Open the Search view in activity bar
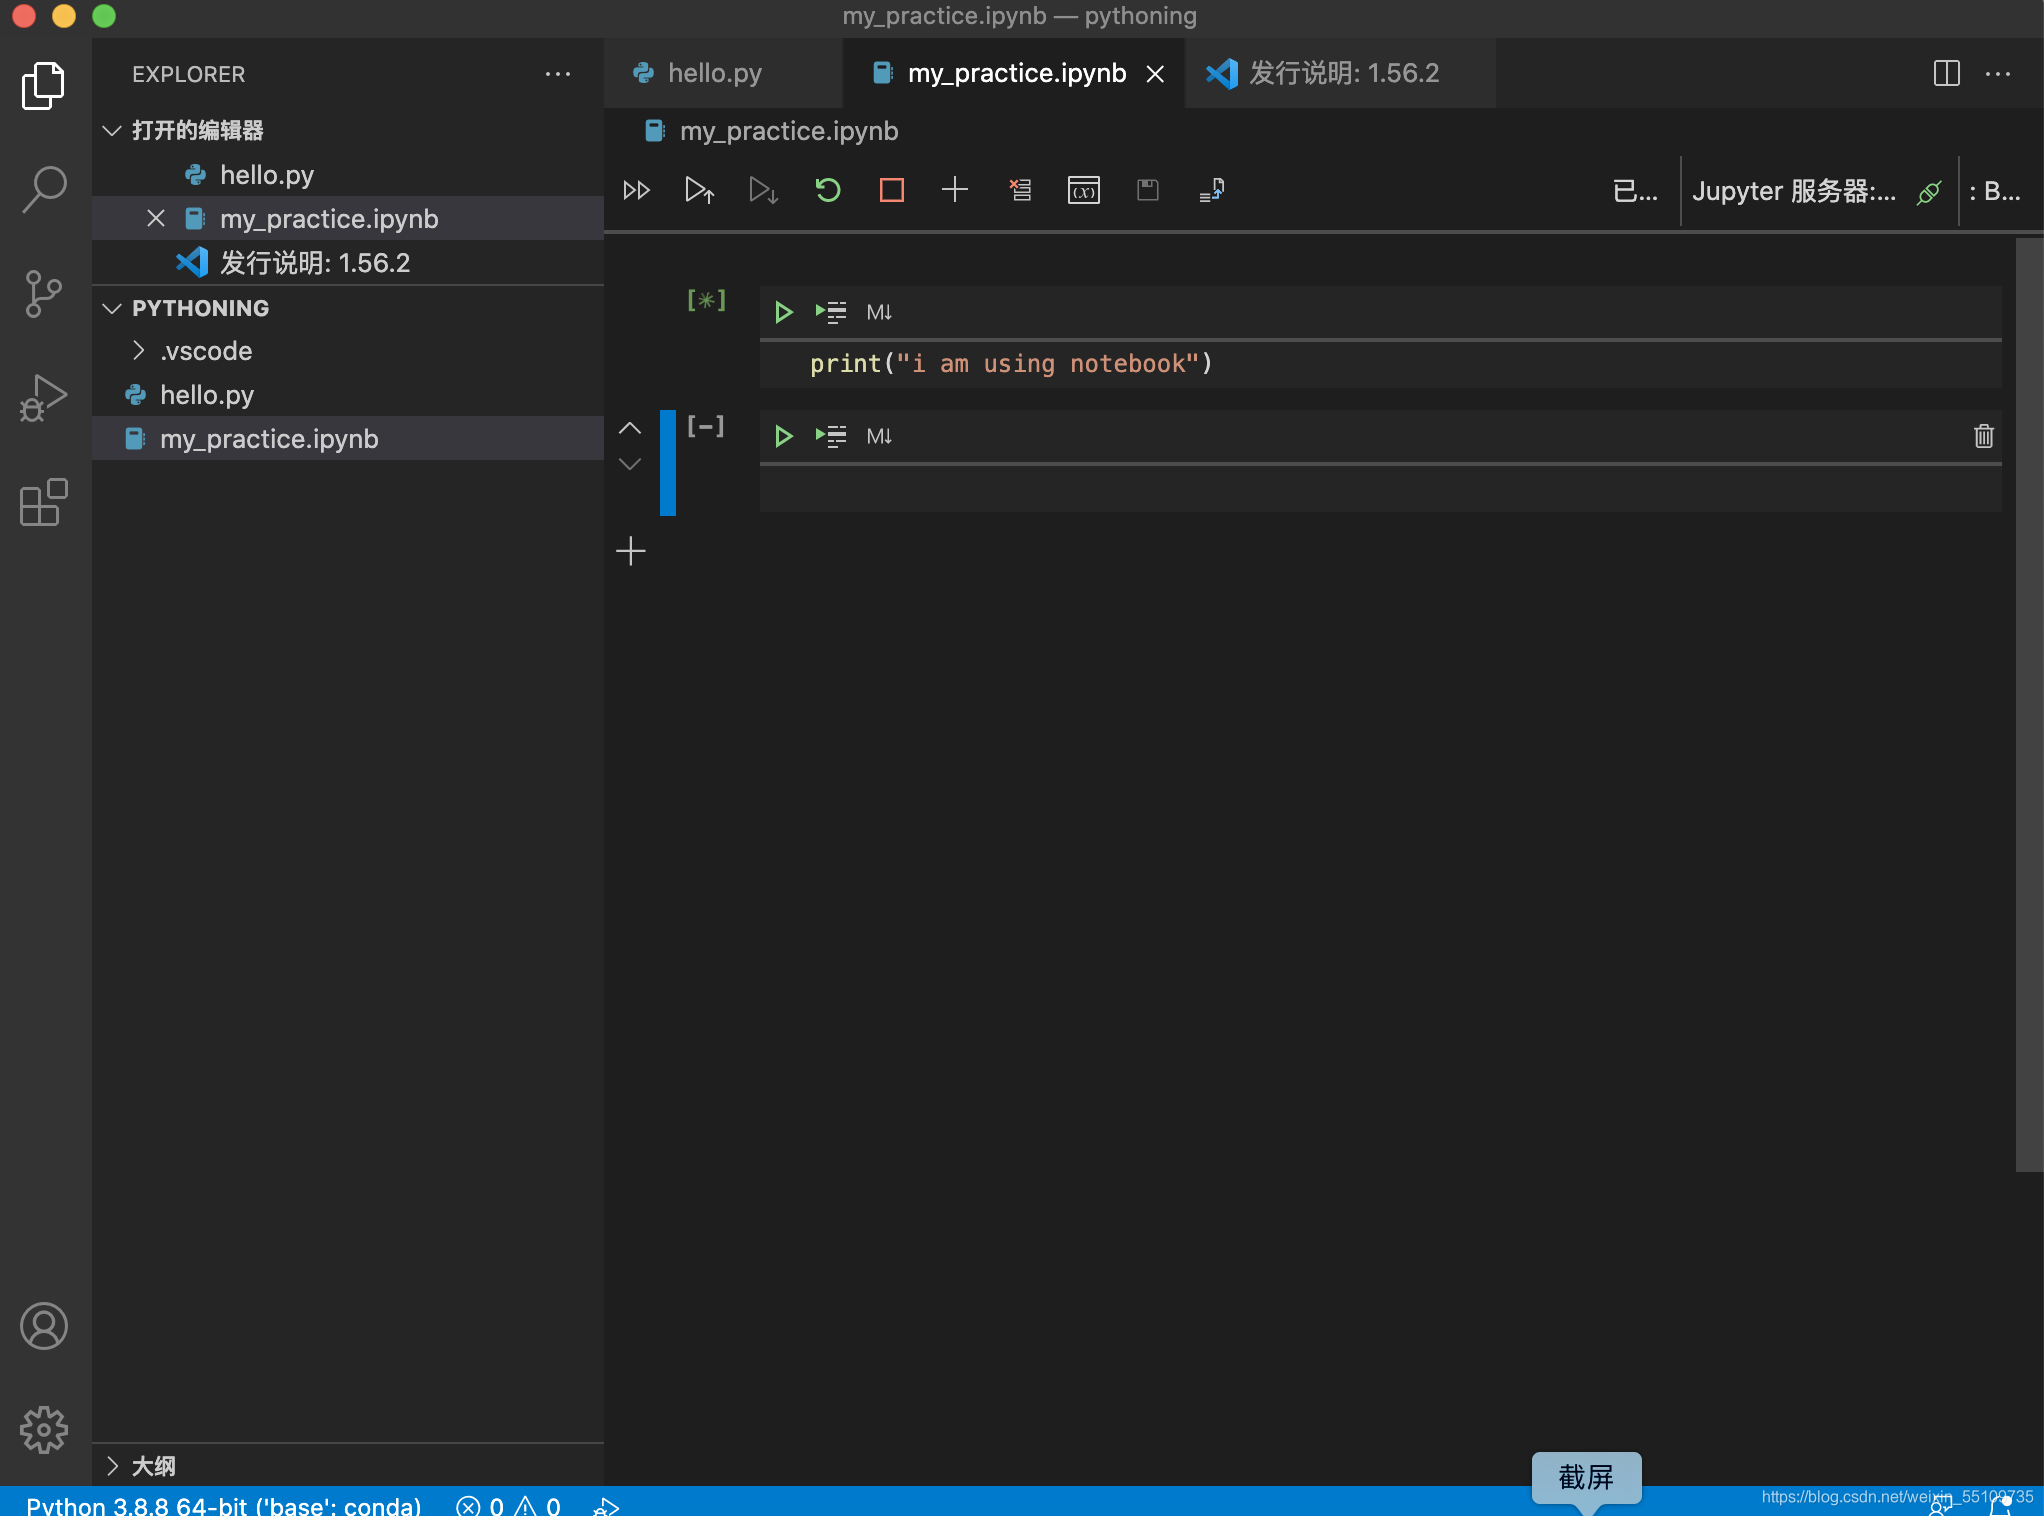This screenshot has height=1516, width=2044. 44,188
